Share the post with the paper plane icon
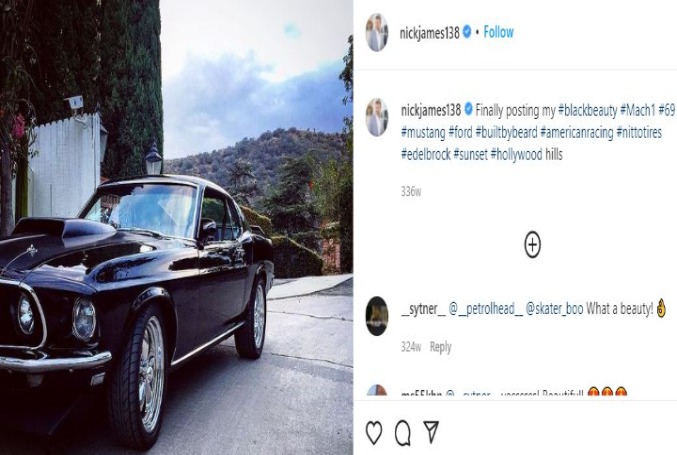The width and height of the screenshot is (677, 455). point(431,431)
